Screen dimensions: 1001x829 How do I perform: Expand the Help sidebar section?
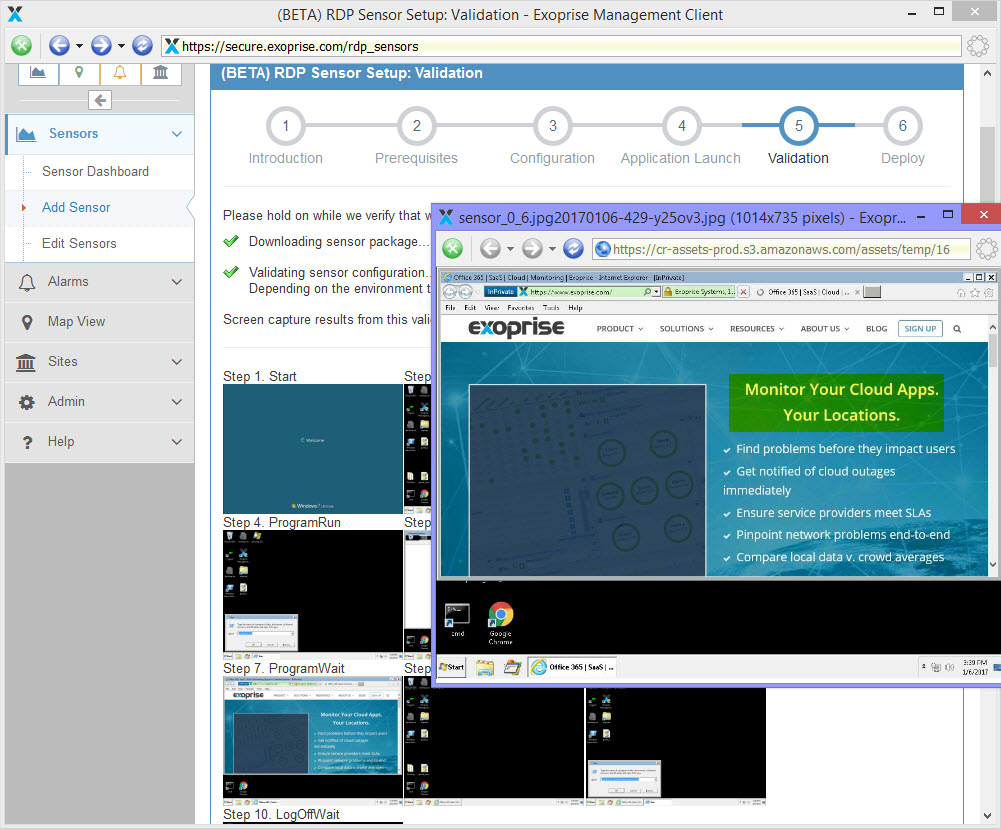[100, 442]
